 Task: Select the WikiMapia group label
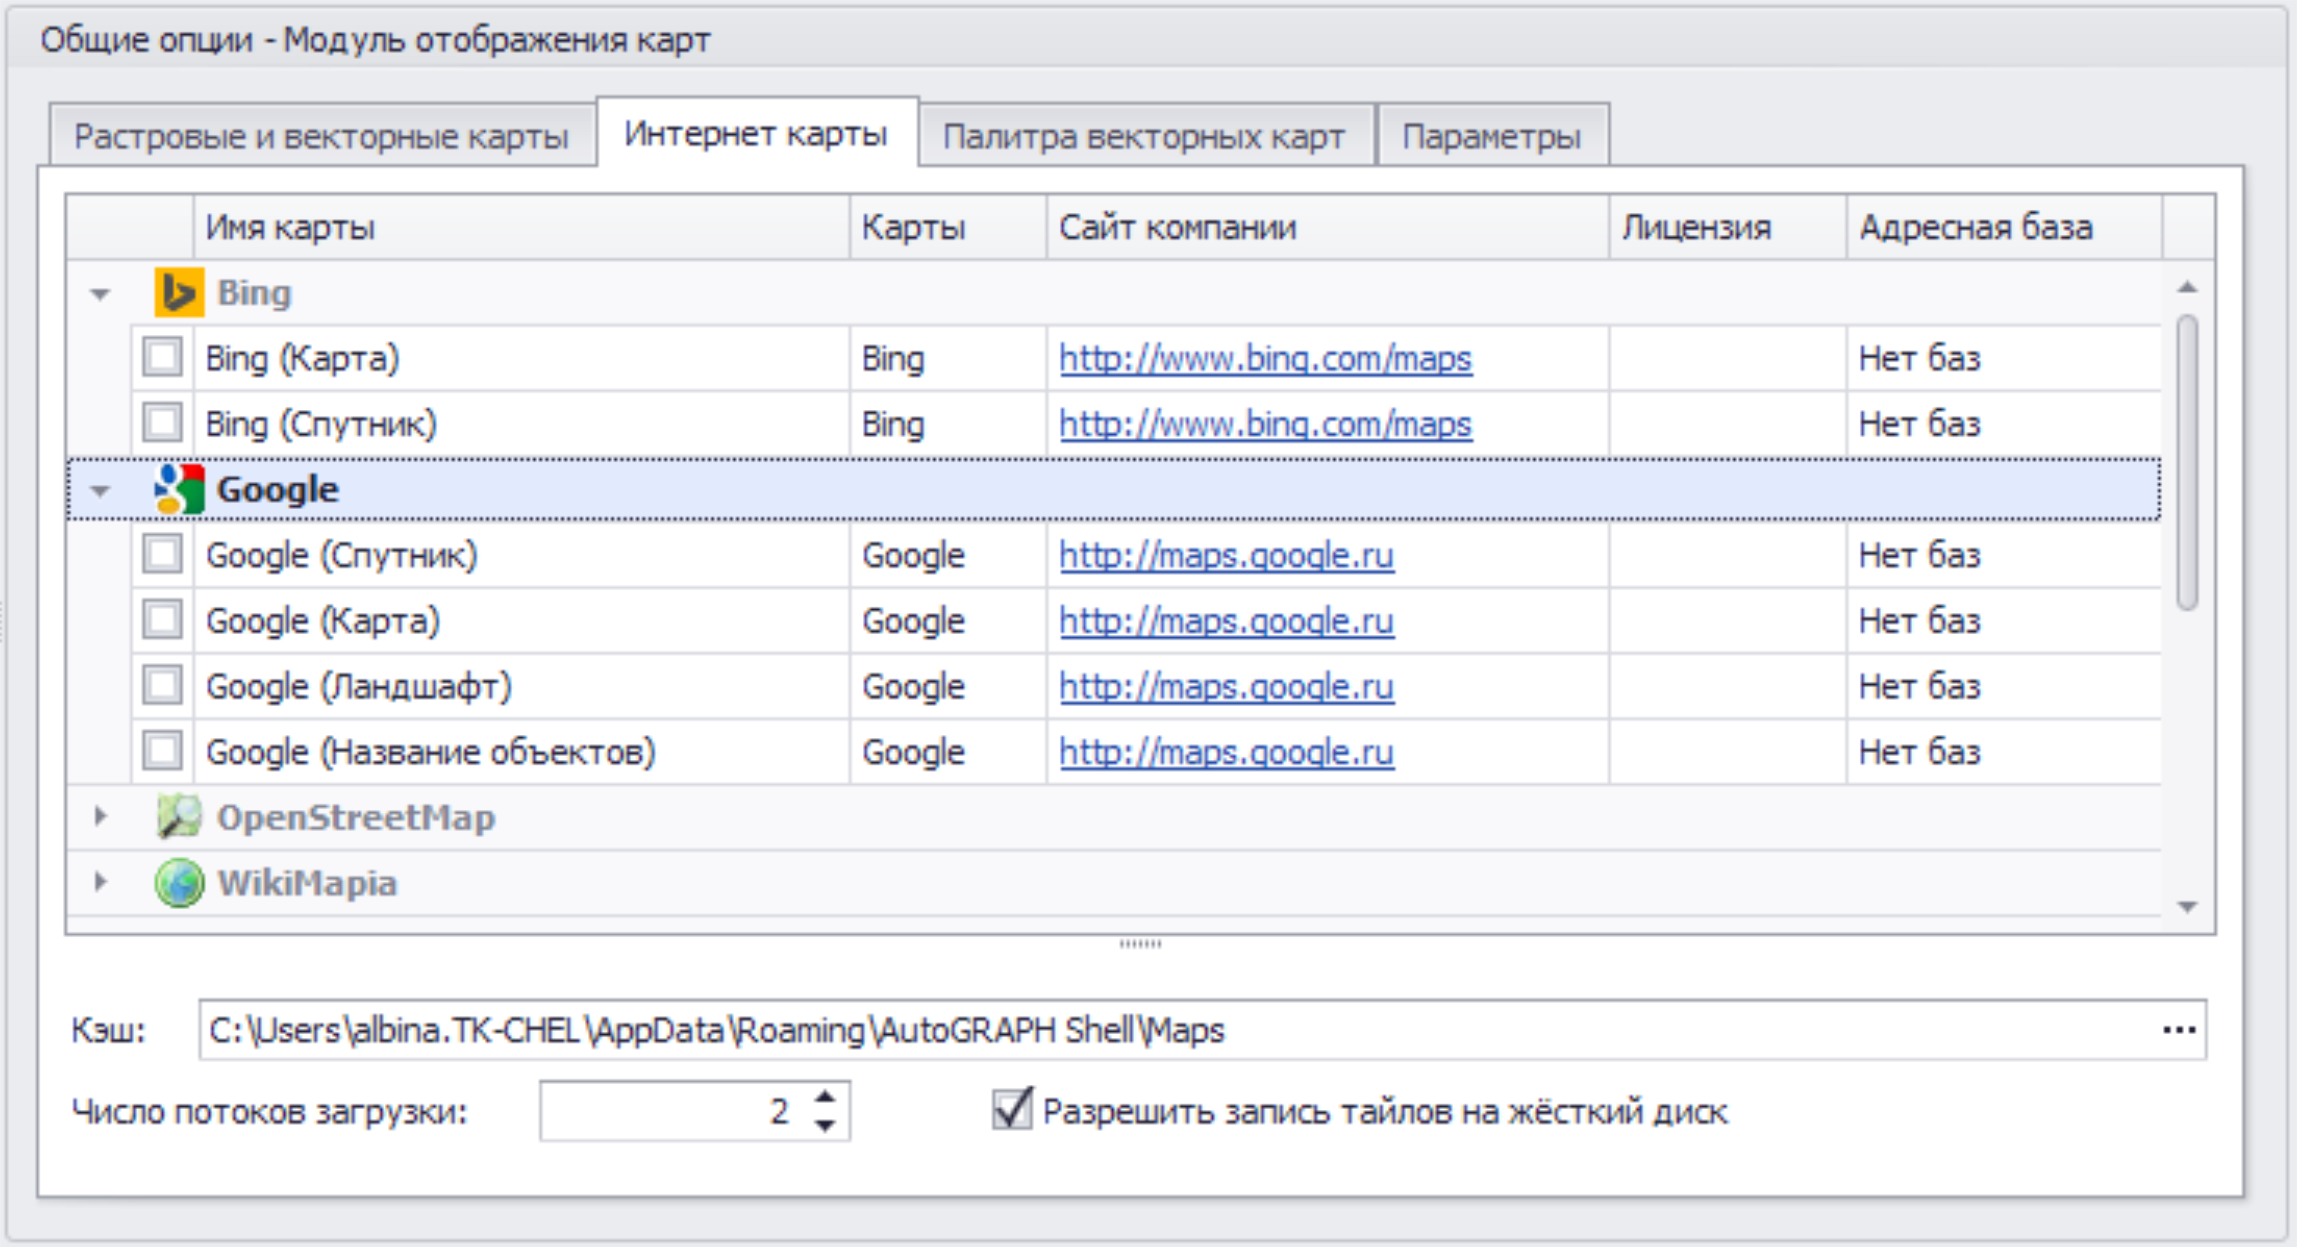coord(307,883)
